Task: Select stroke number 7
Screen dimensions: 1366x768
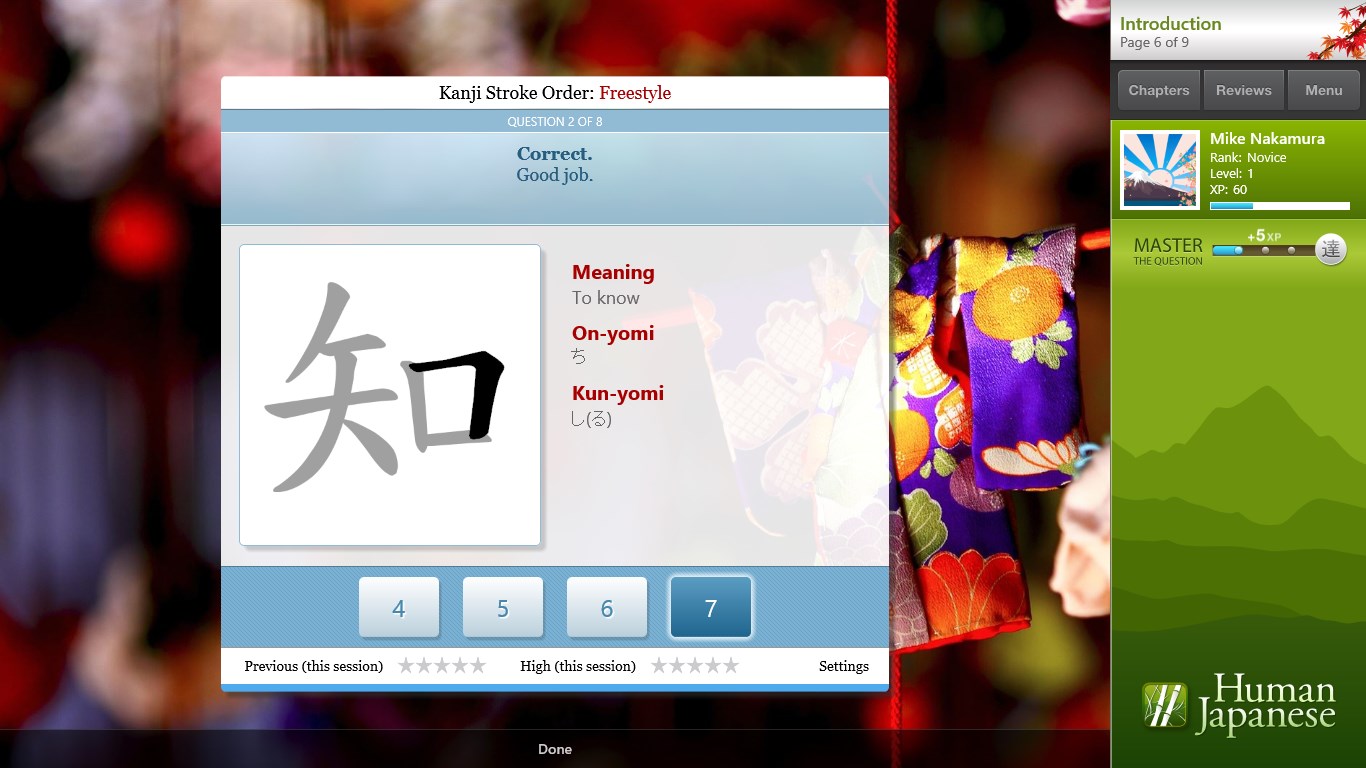Action: [x=711, y=608]
